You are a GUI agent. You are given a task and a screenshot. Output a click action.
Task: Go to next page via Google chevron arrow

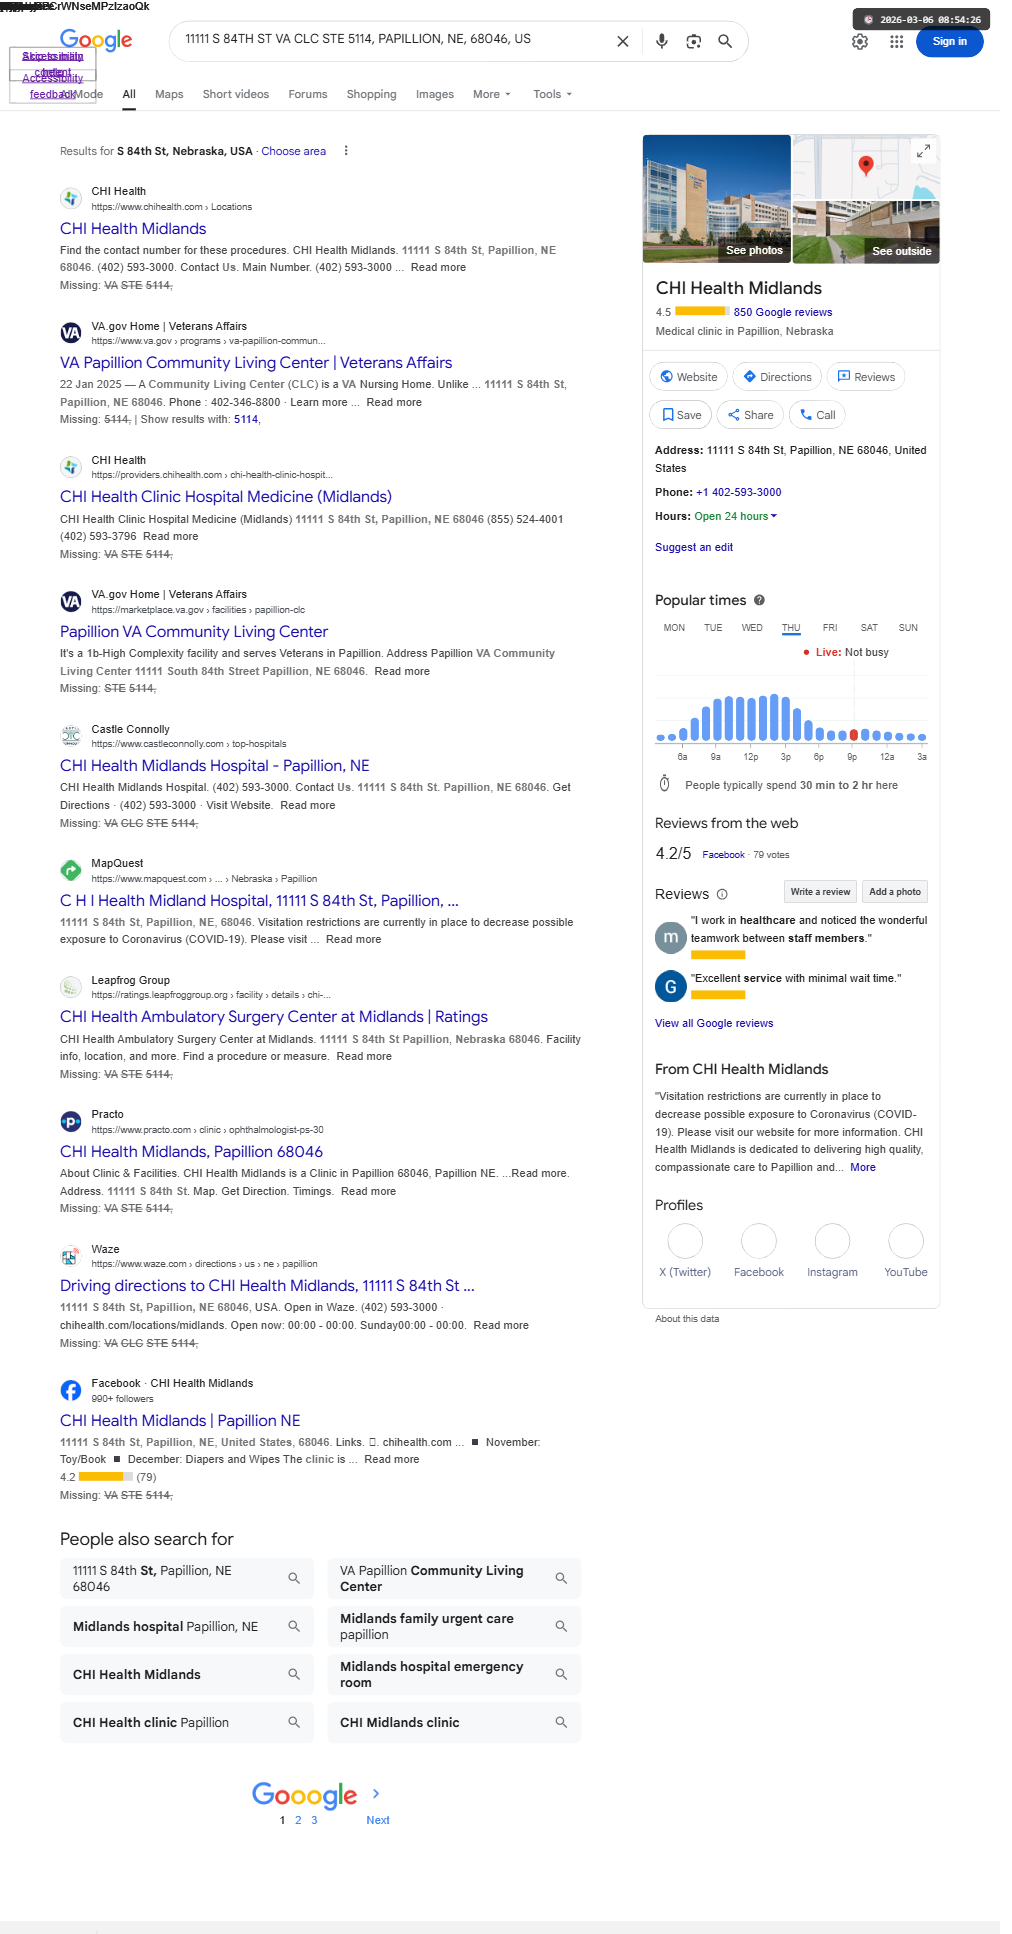click(x=376, y=1793)
